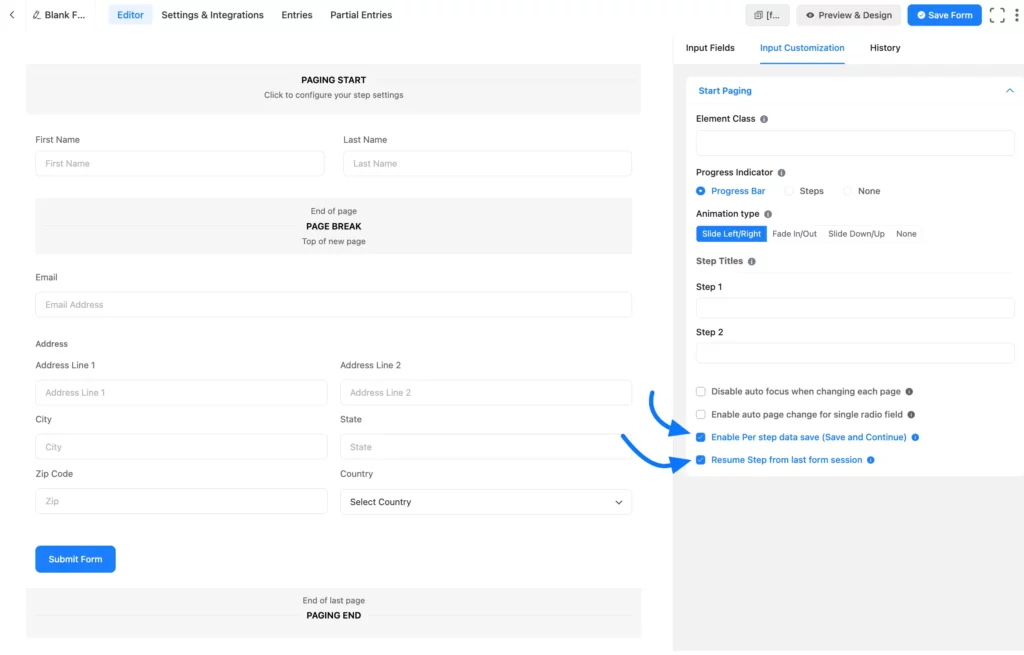Click the back arrow to exit editor
Image resolution: width=1024 pixels, height=655 pixels.
10,14
